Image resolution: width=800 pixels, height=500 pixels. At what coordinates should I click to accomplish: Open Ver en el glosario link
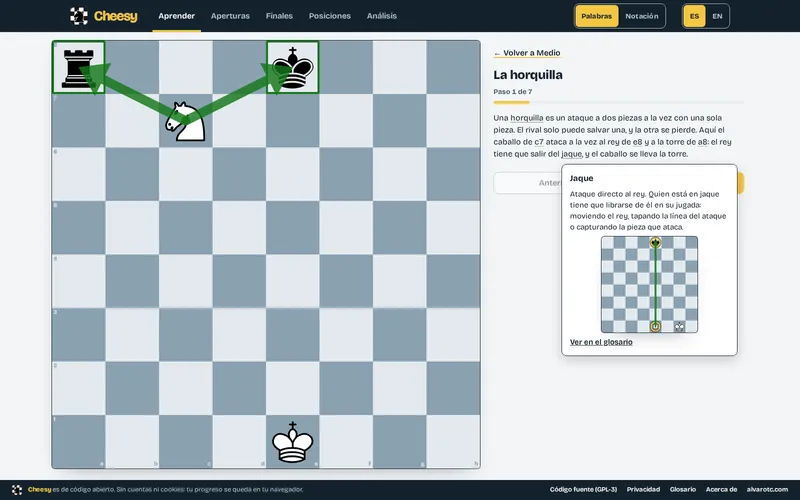tap(601, 342)
